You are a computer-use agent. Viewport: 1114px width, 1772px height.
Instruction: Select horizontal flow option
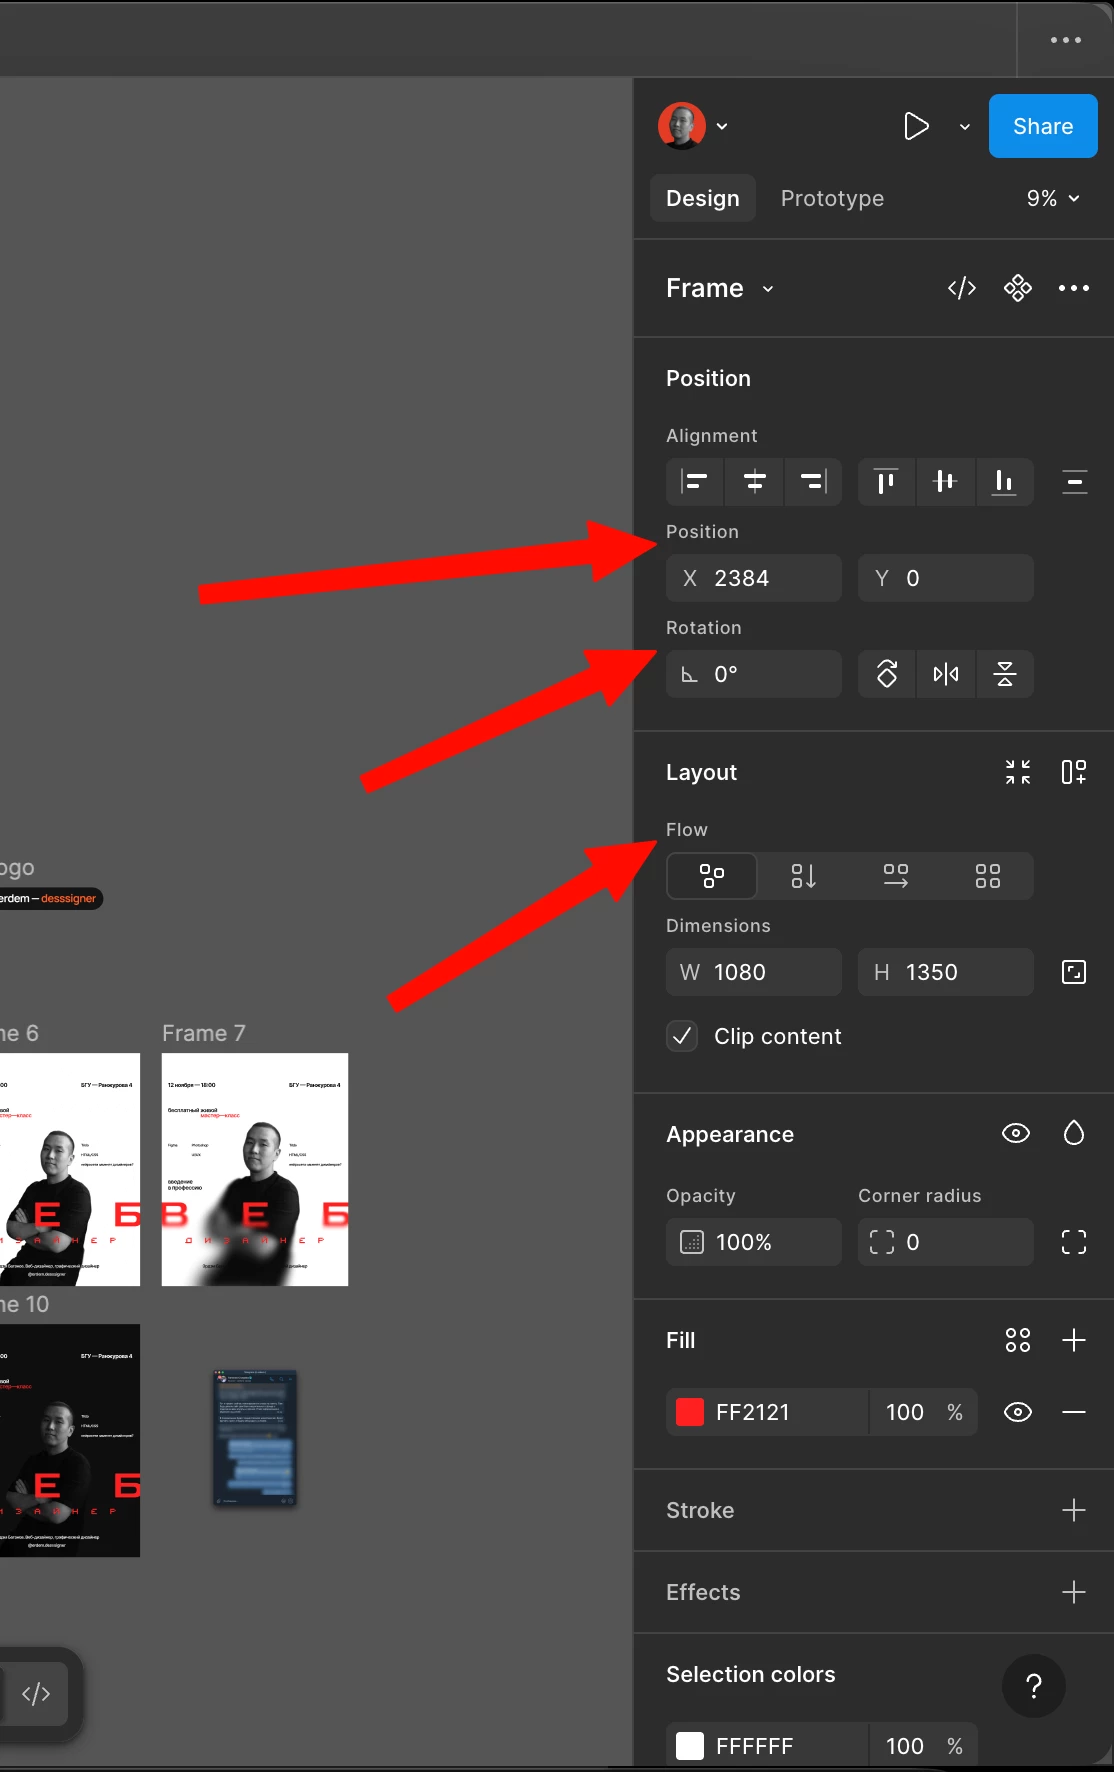pos(896,876)
